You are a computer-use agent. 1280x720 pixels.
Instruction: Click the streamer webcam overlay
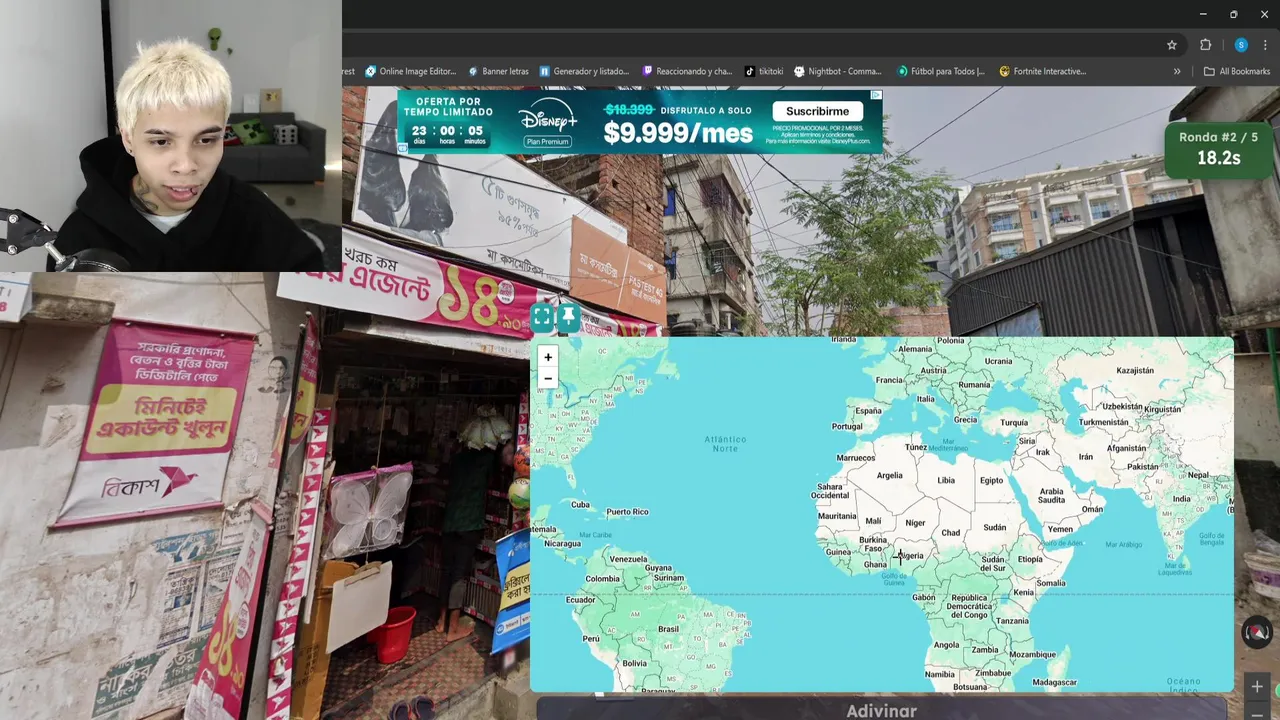(x=171, y=136)
